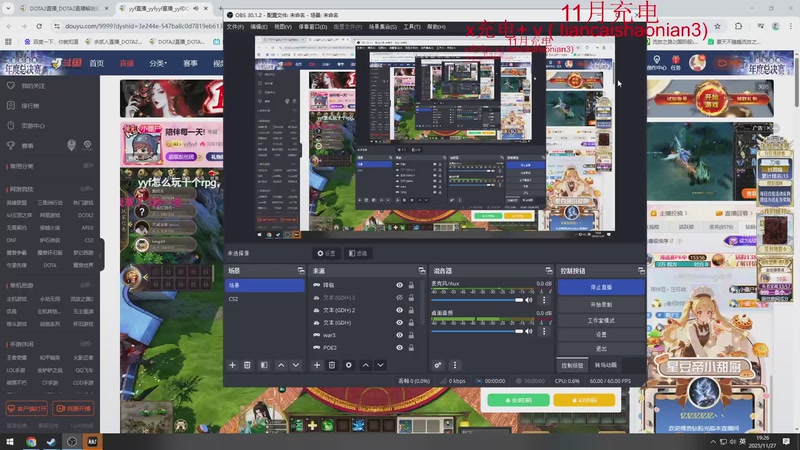Open 麦克风/Aux three-dot options

pos(544,300)
